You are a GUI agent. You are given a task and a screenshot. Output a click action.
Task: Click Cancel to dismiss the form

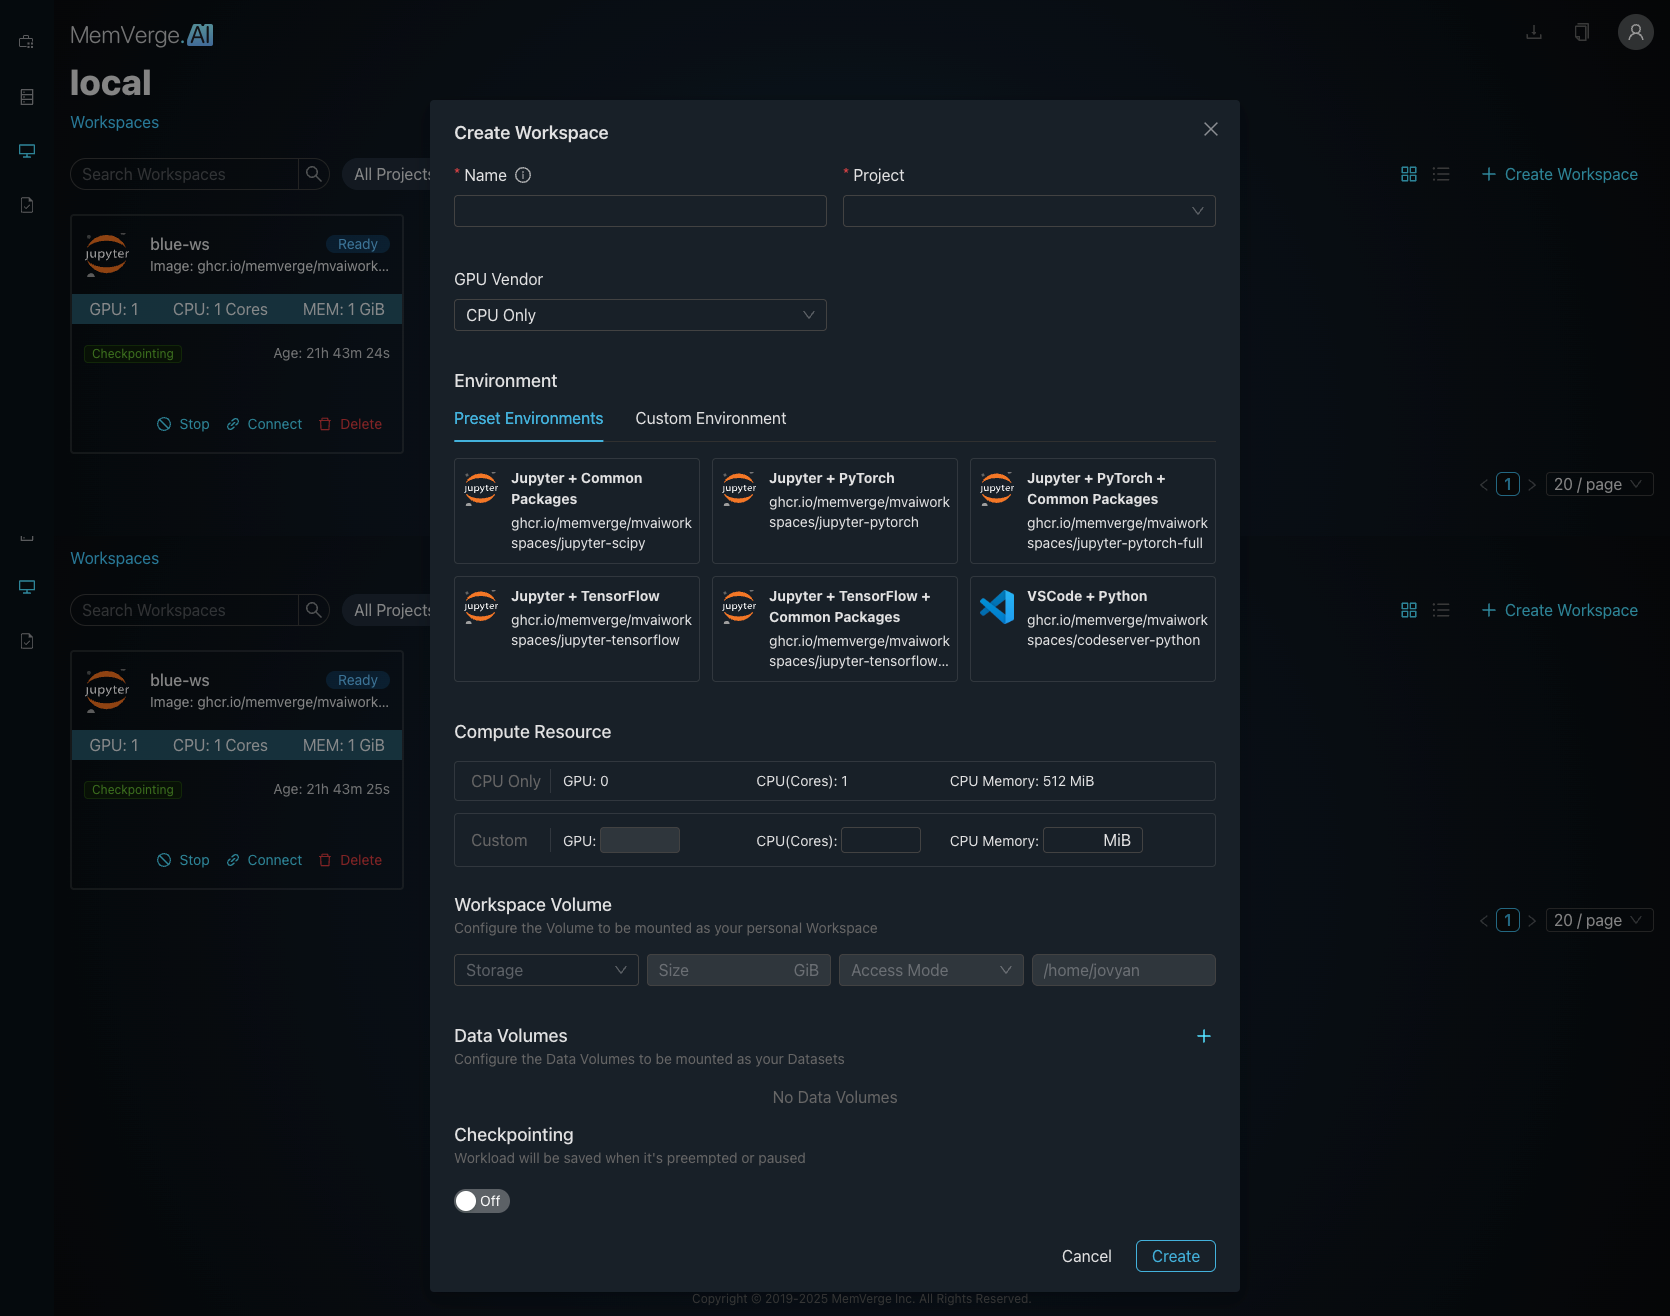point(1086,1256)
